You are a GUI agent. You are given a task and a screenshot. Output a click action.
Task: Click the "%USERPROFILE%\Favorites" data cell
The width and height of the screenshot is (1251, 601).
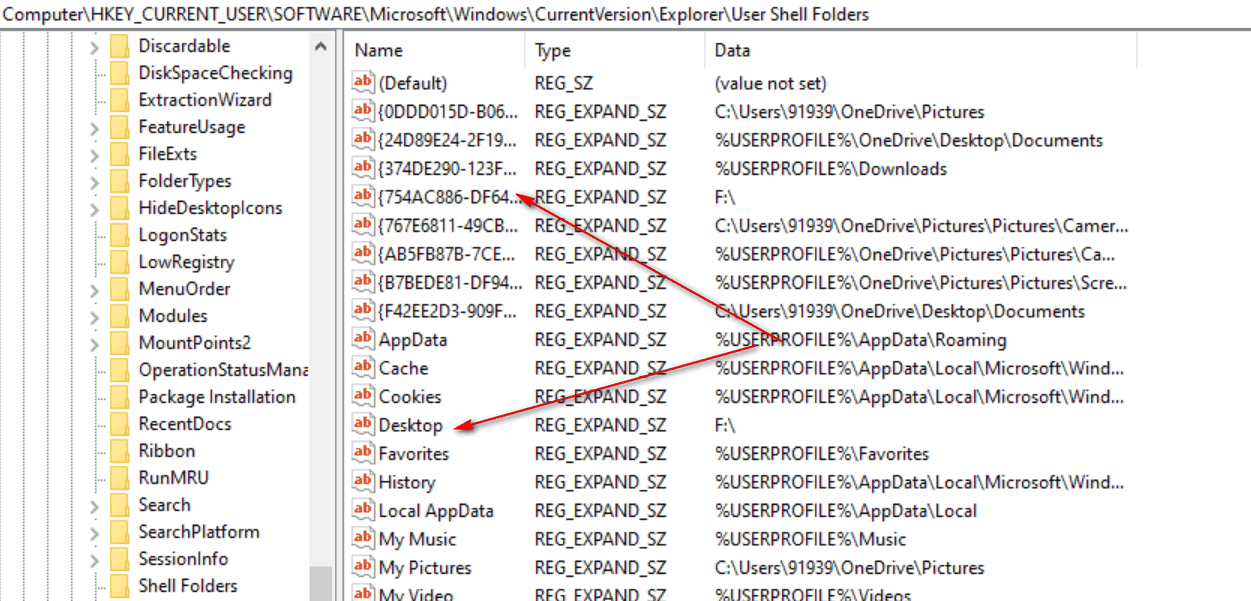821,454
